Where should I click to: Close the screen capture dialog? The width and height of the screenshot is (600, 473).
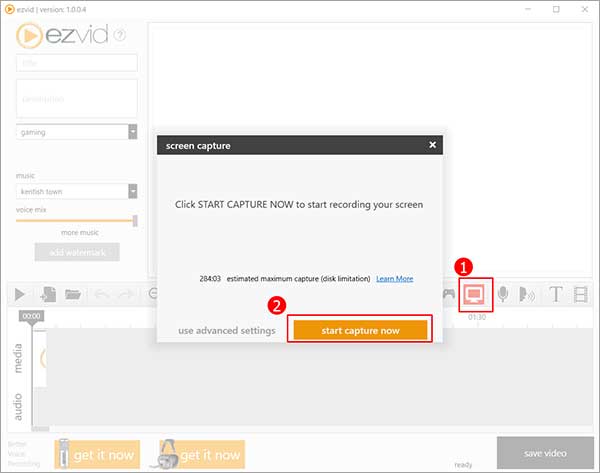pyautogui.click(x=432, y=145)
